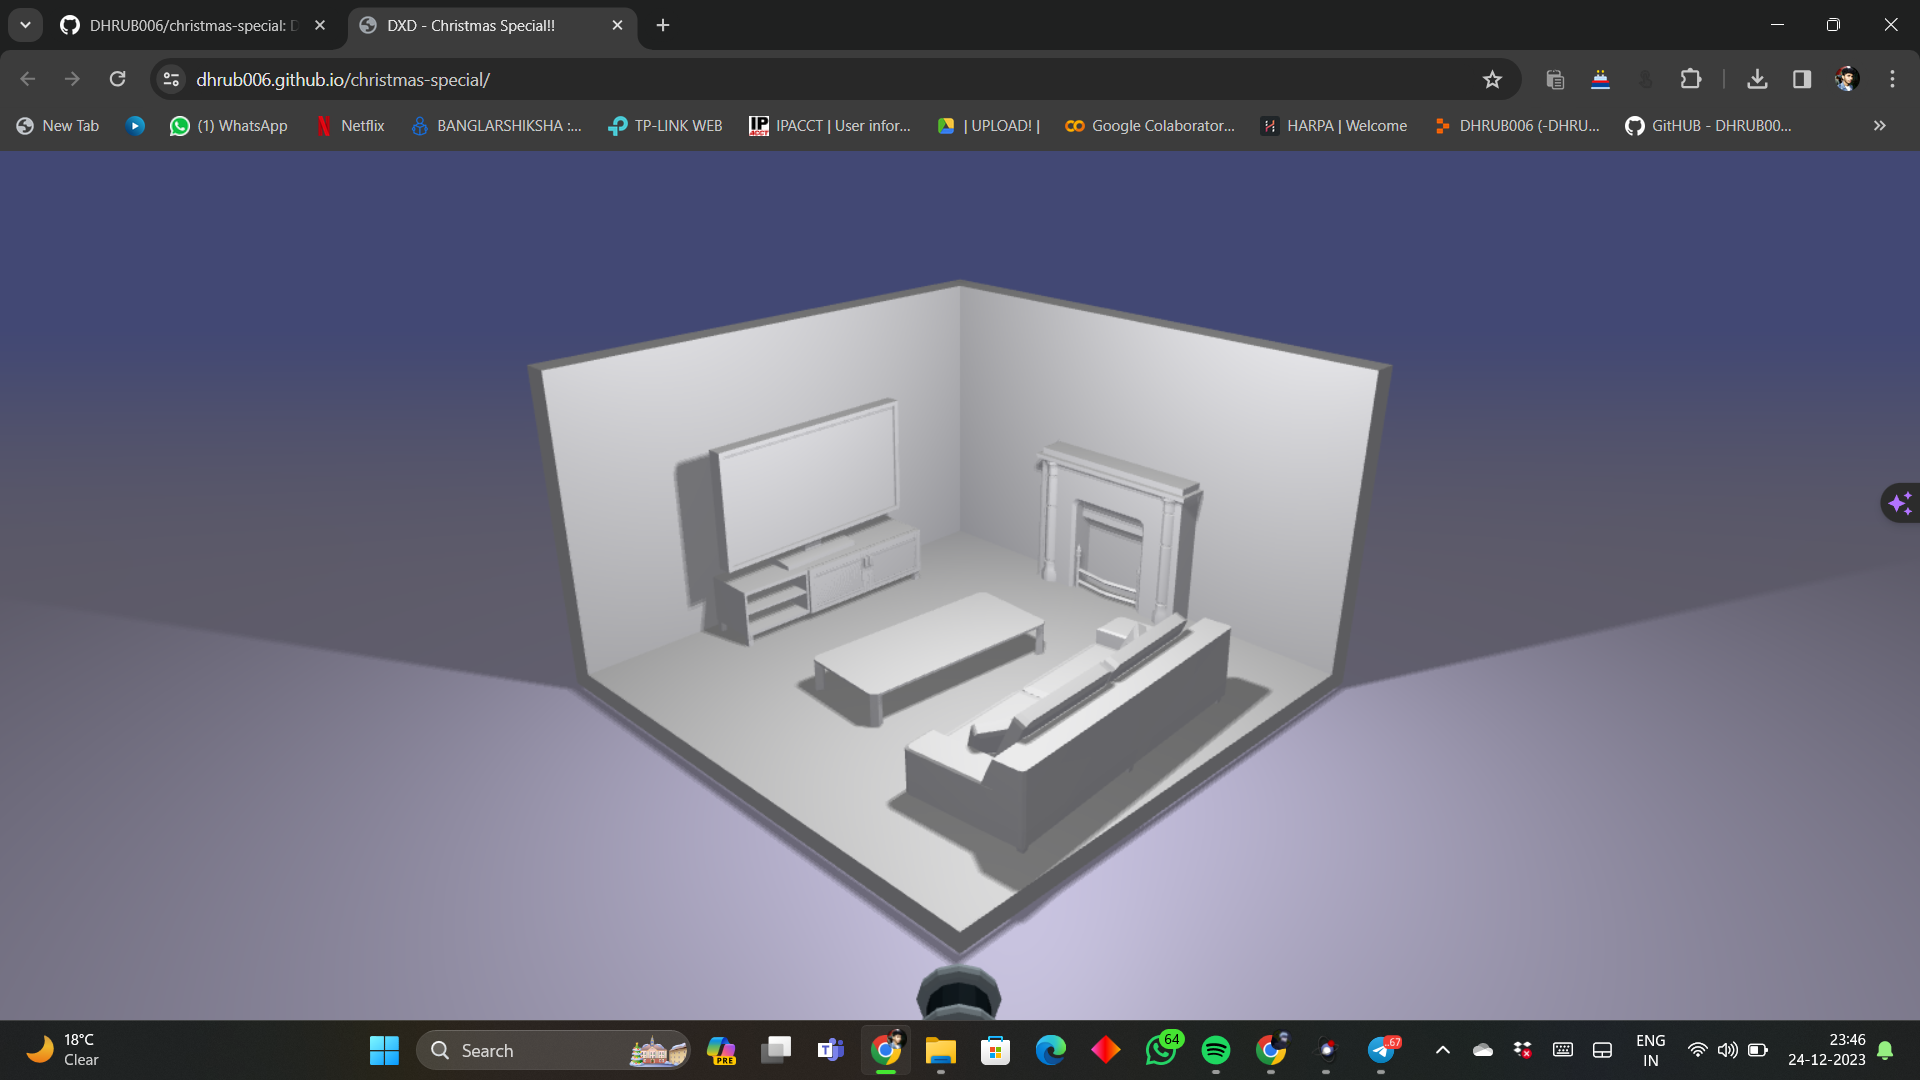Open the Chrome extensions puzzle icon

click(1690, 79)
